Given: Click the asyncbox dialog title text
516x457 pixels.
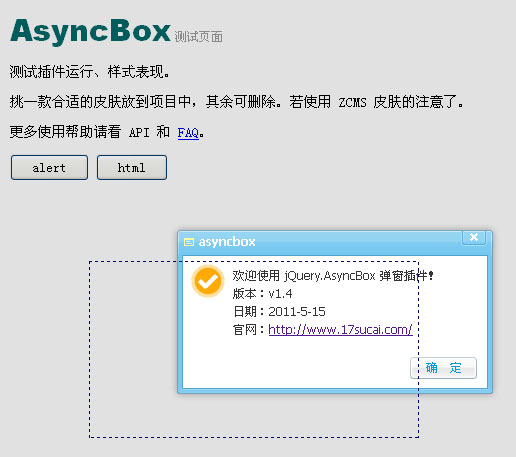Looking at the screenshot, I should point(227,242).
